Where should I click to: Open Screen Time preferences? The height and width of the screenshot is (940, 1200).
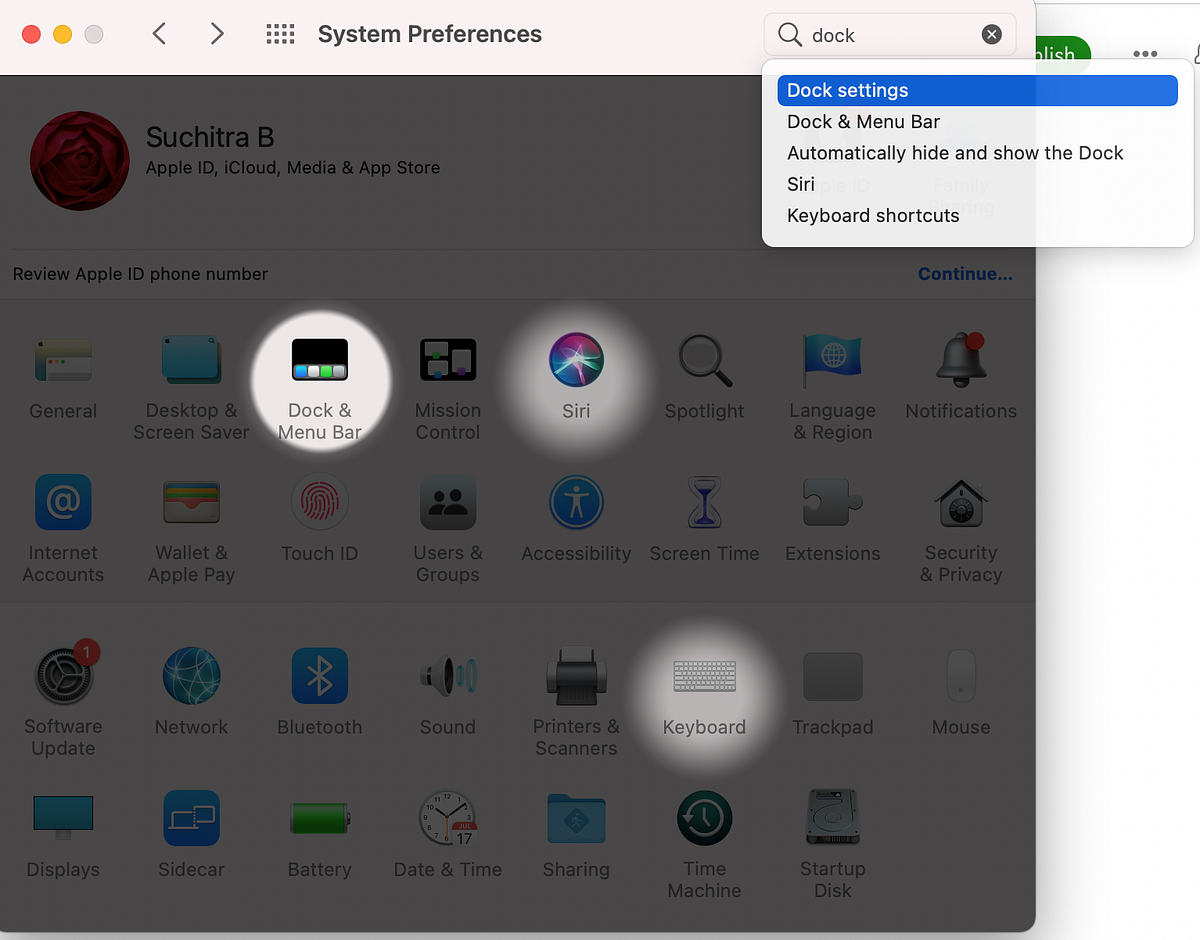pos(704,520)
